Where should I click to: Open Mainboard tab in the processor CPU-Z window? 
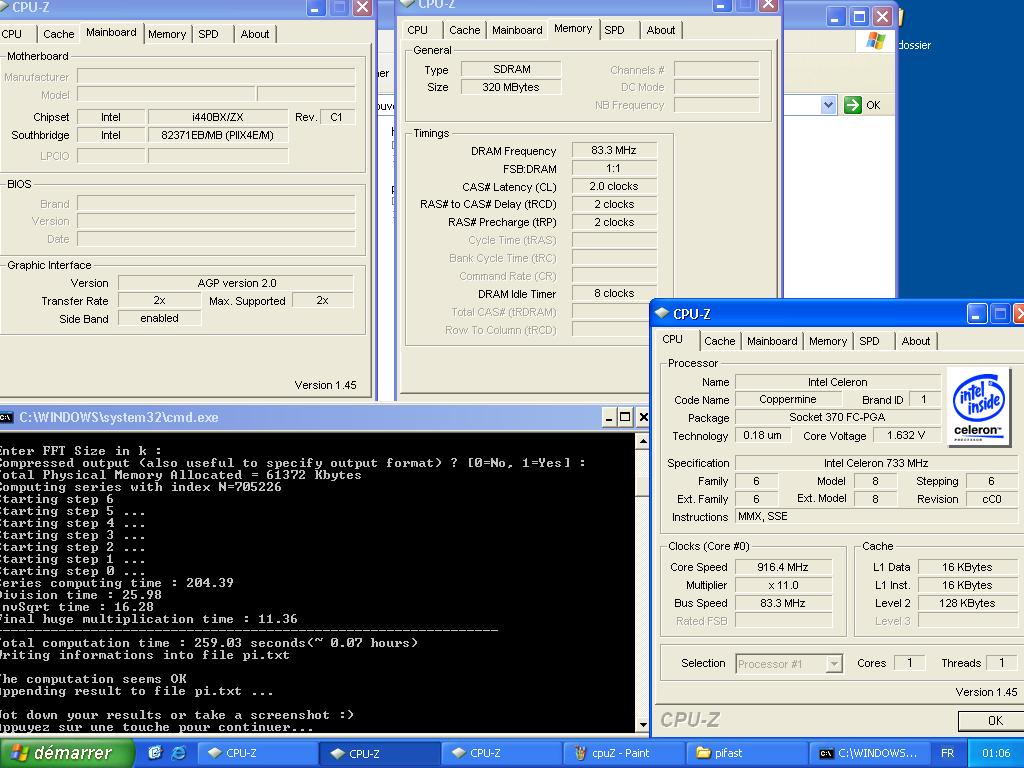[x=772, y=341]
